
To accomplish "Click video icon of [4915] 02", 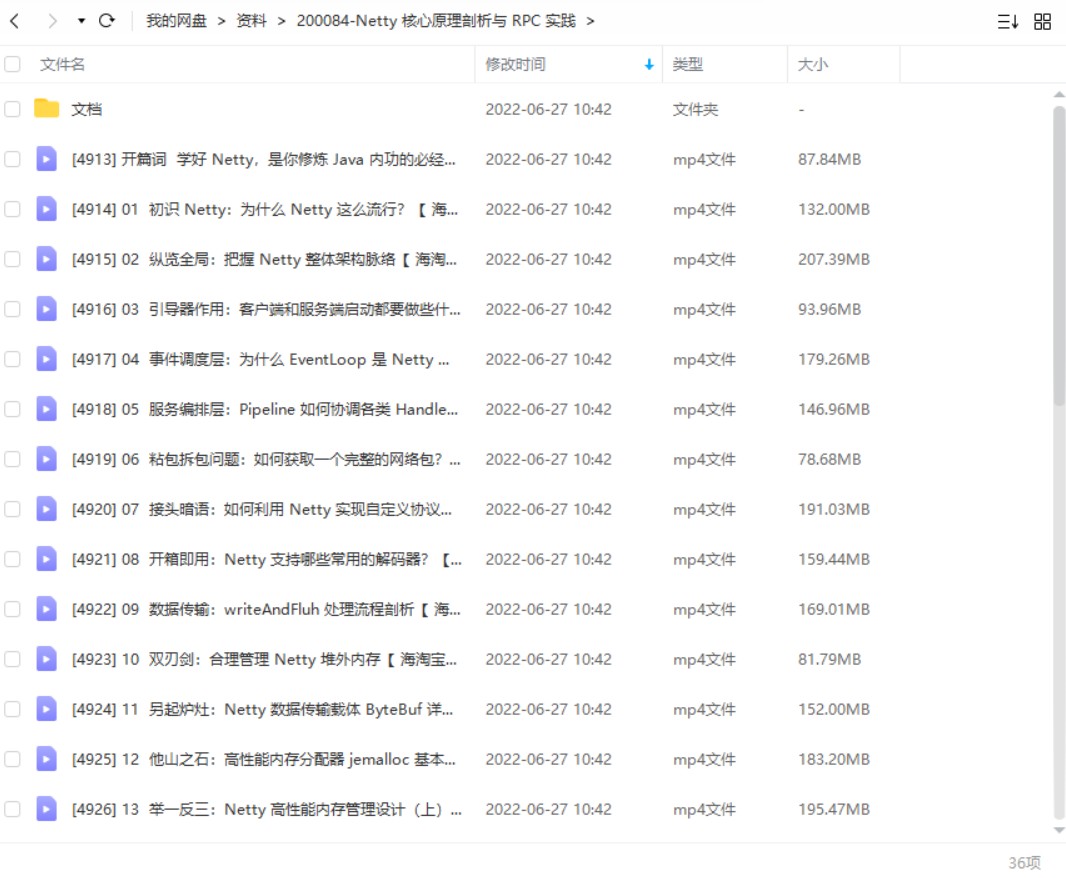I will point(46,259).
